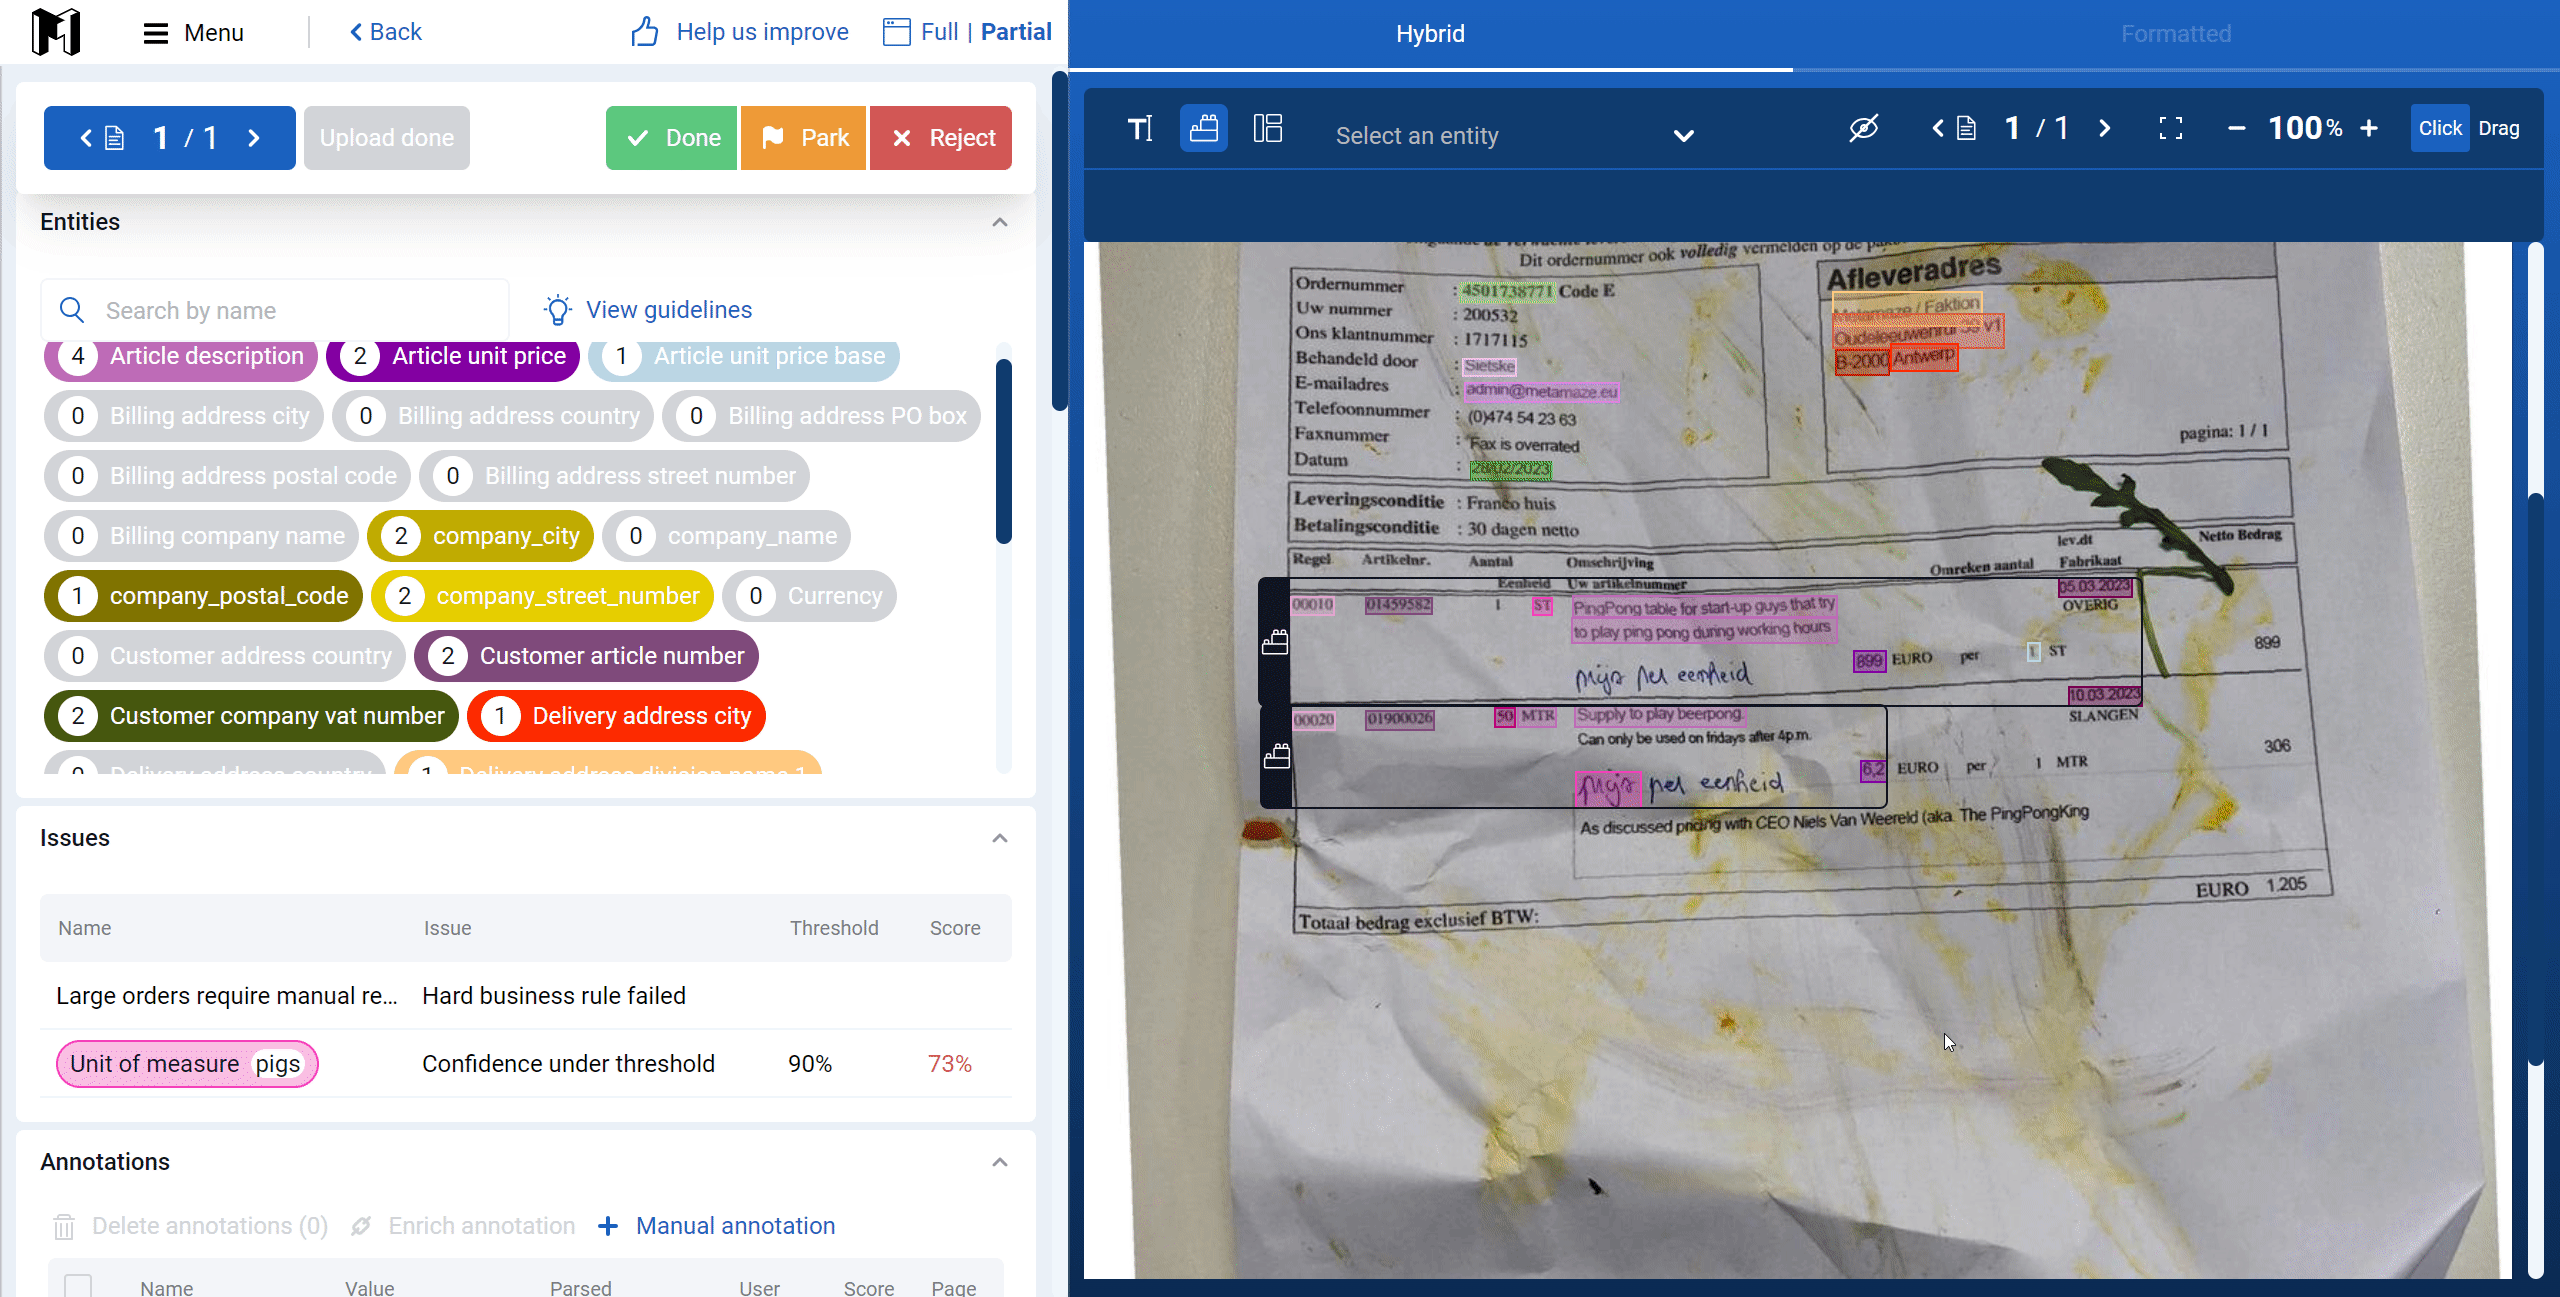Toggle annotation visibility eye icon
Viewport: 2560px width, 1297px height.
click(x=1863, y=128)
